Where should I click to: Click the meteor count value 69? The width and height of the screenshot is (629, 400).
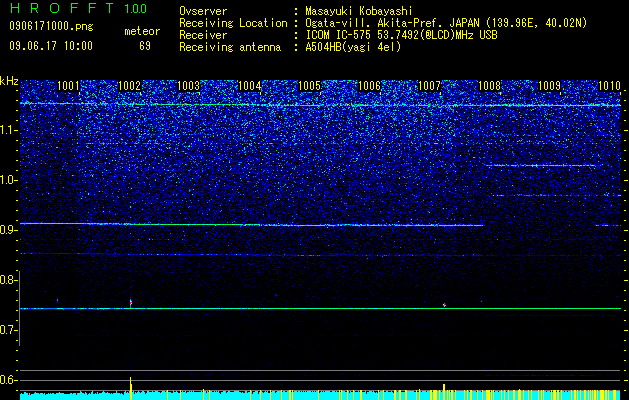point(145,46)
